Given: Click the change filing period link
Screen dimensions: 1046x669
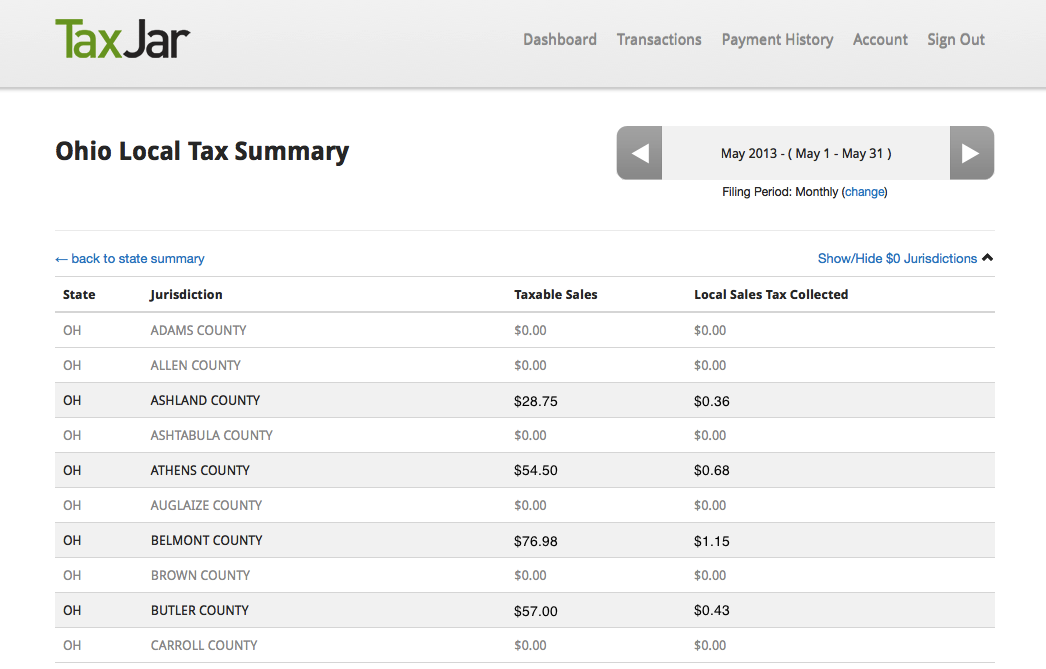Looking at the screenshot, I should click(865, 192).
